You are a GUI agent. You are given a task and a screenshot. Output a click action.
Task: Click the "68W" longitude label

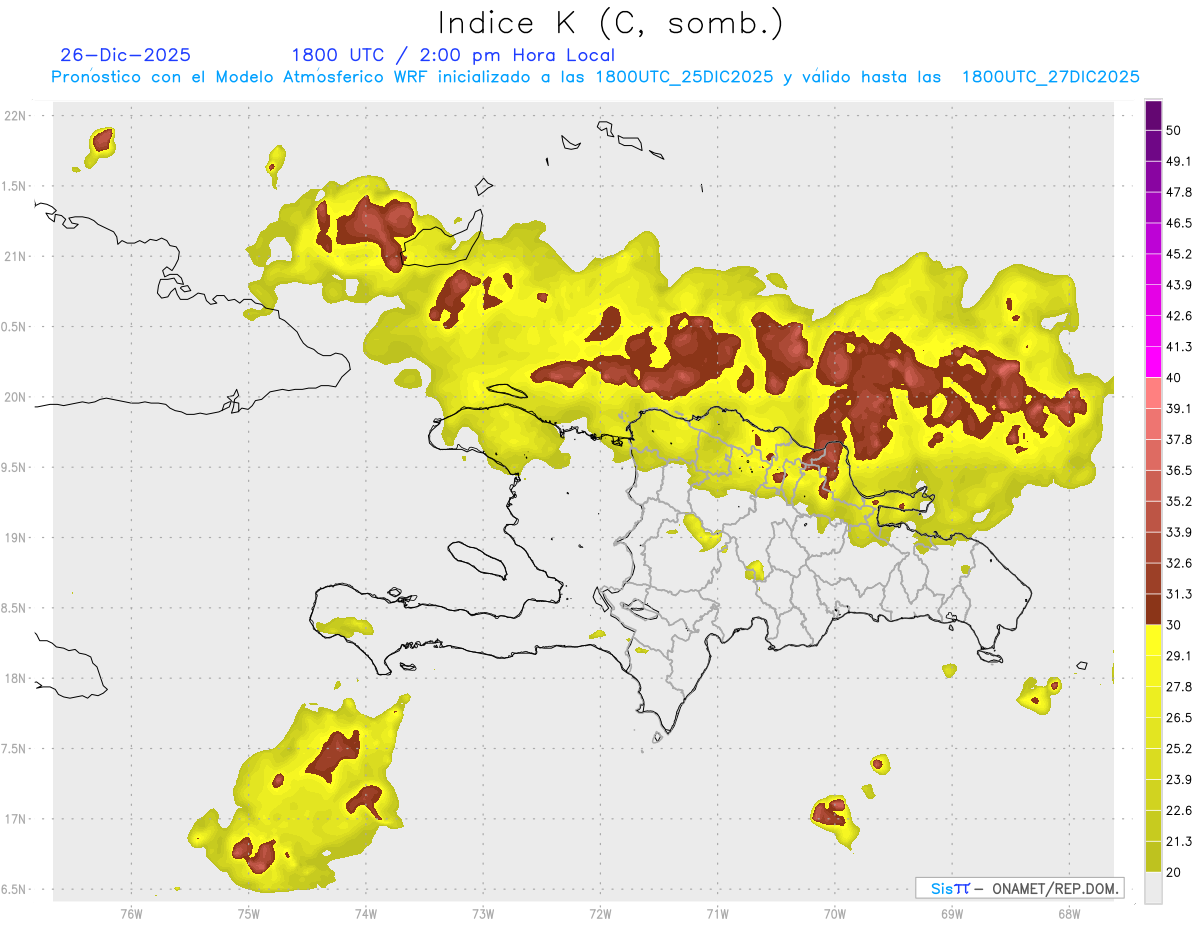pos(1068,914)
